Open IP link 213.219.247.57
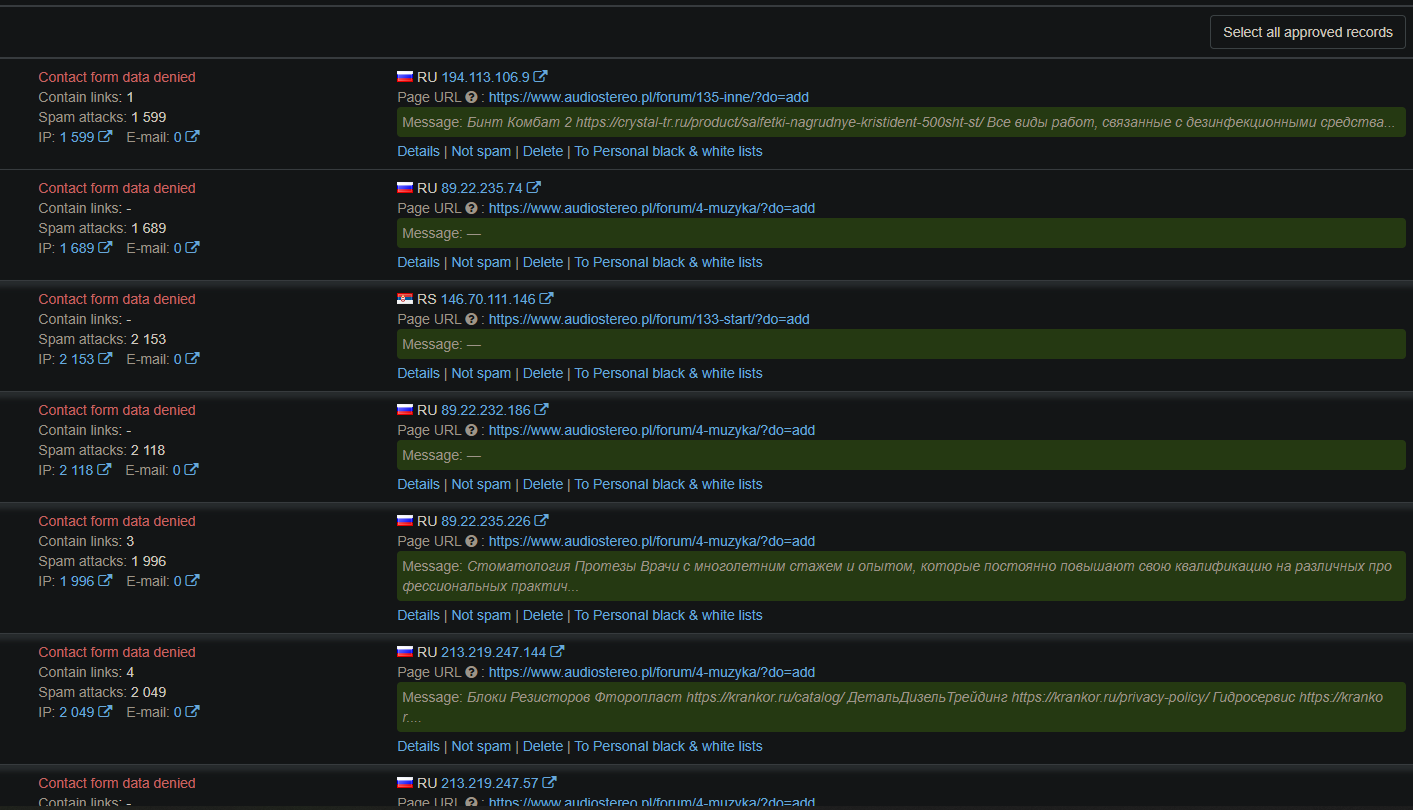 pos(490,783)
